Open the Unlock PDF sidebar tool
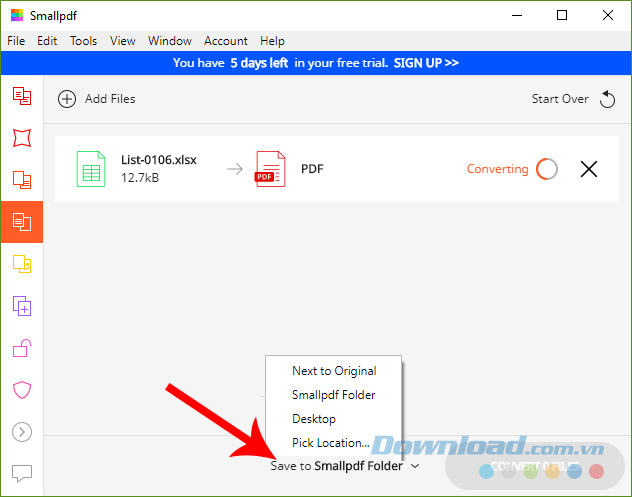Viewport: 632px width, 497px height. (22, 348)
